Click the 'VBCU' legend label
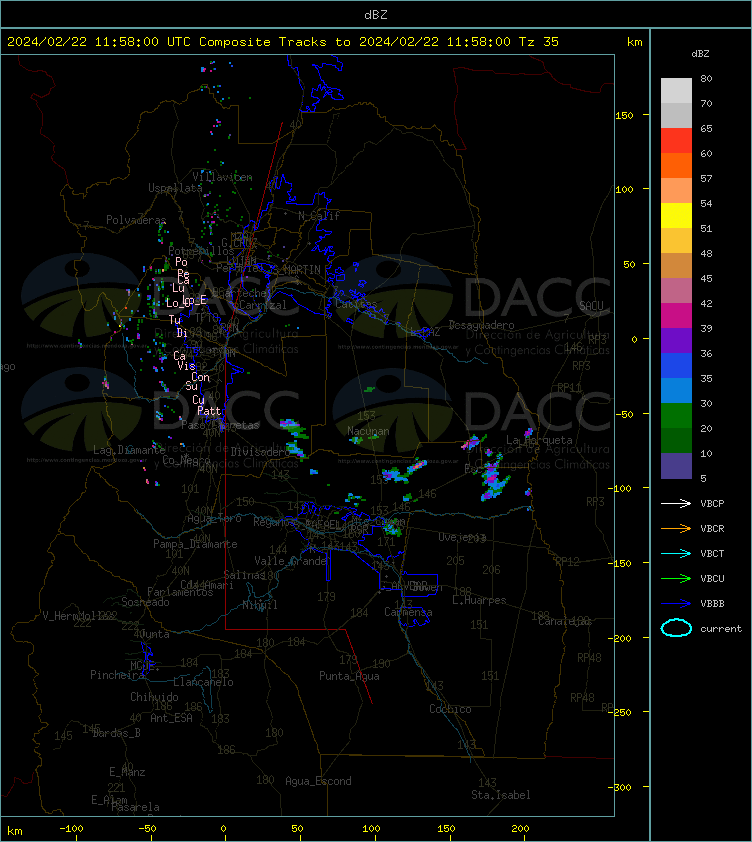 click(712, 578)
